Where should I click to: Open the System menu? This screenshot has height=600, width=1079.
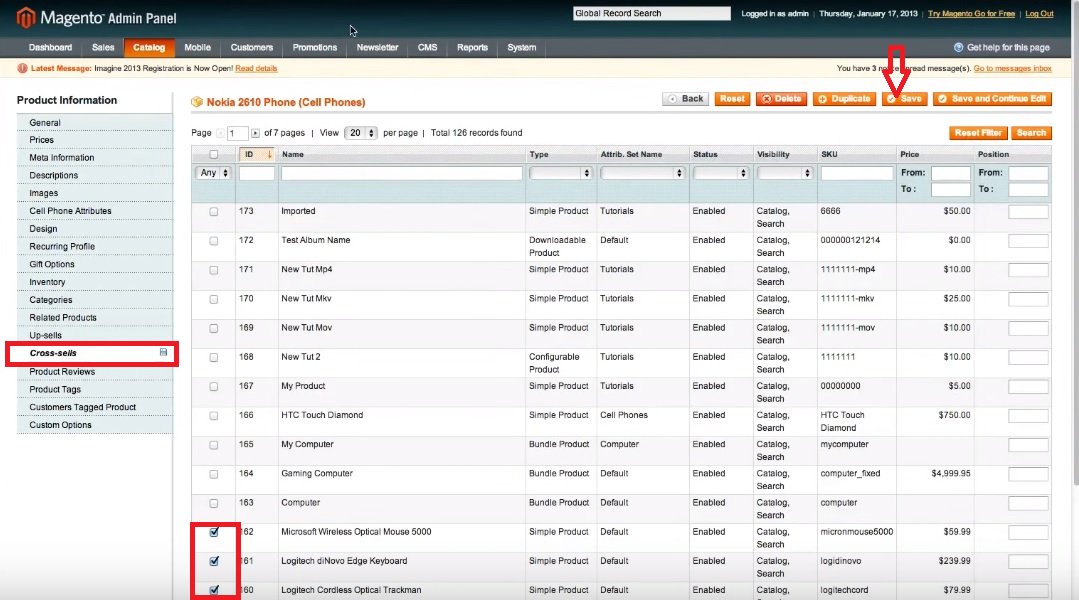(x=522, y=47)
